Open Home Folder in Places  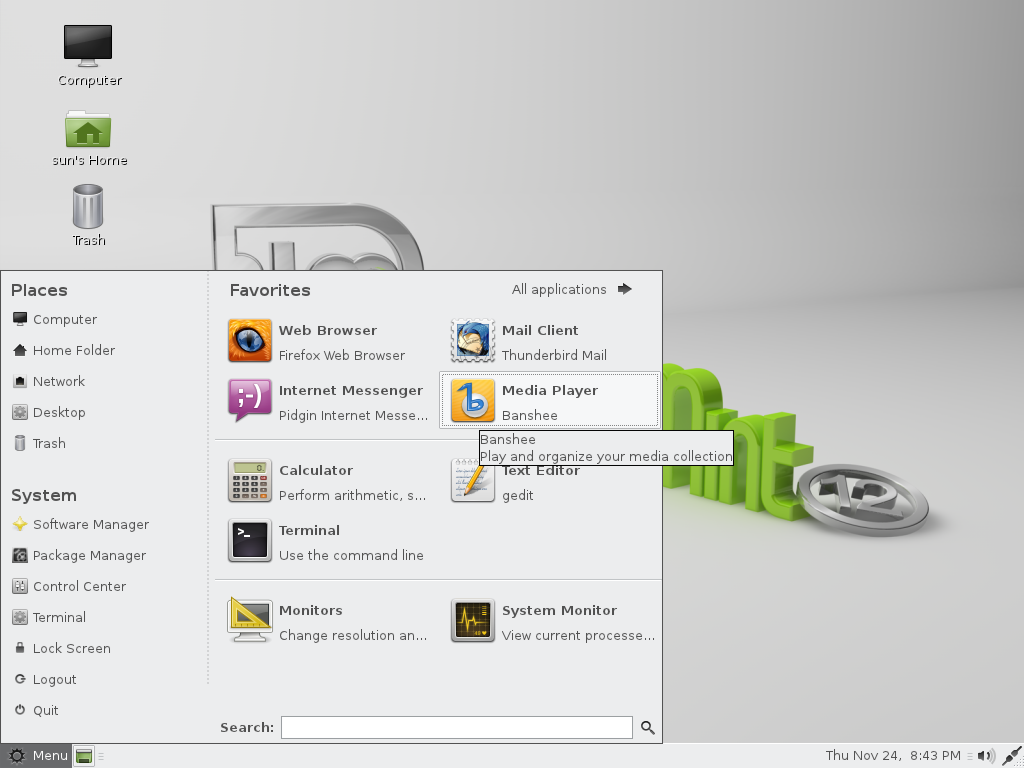64,350
